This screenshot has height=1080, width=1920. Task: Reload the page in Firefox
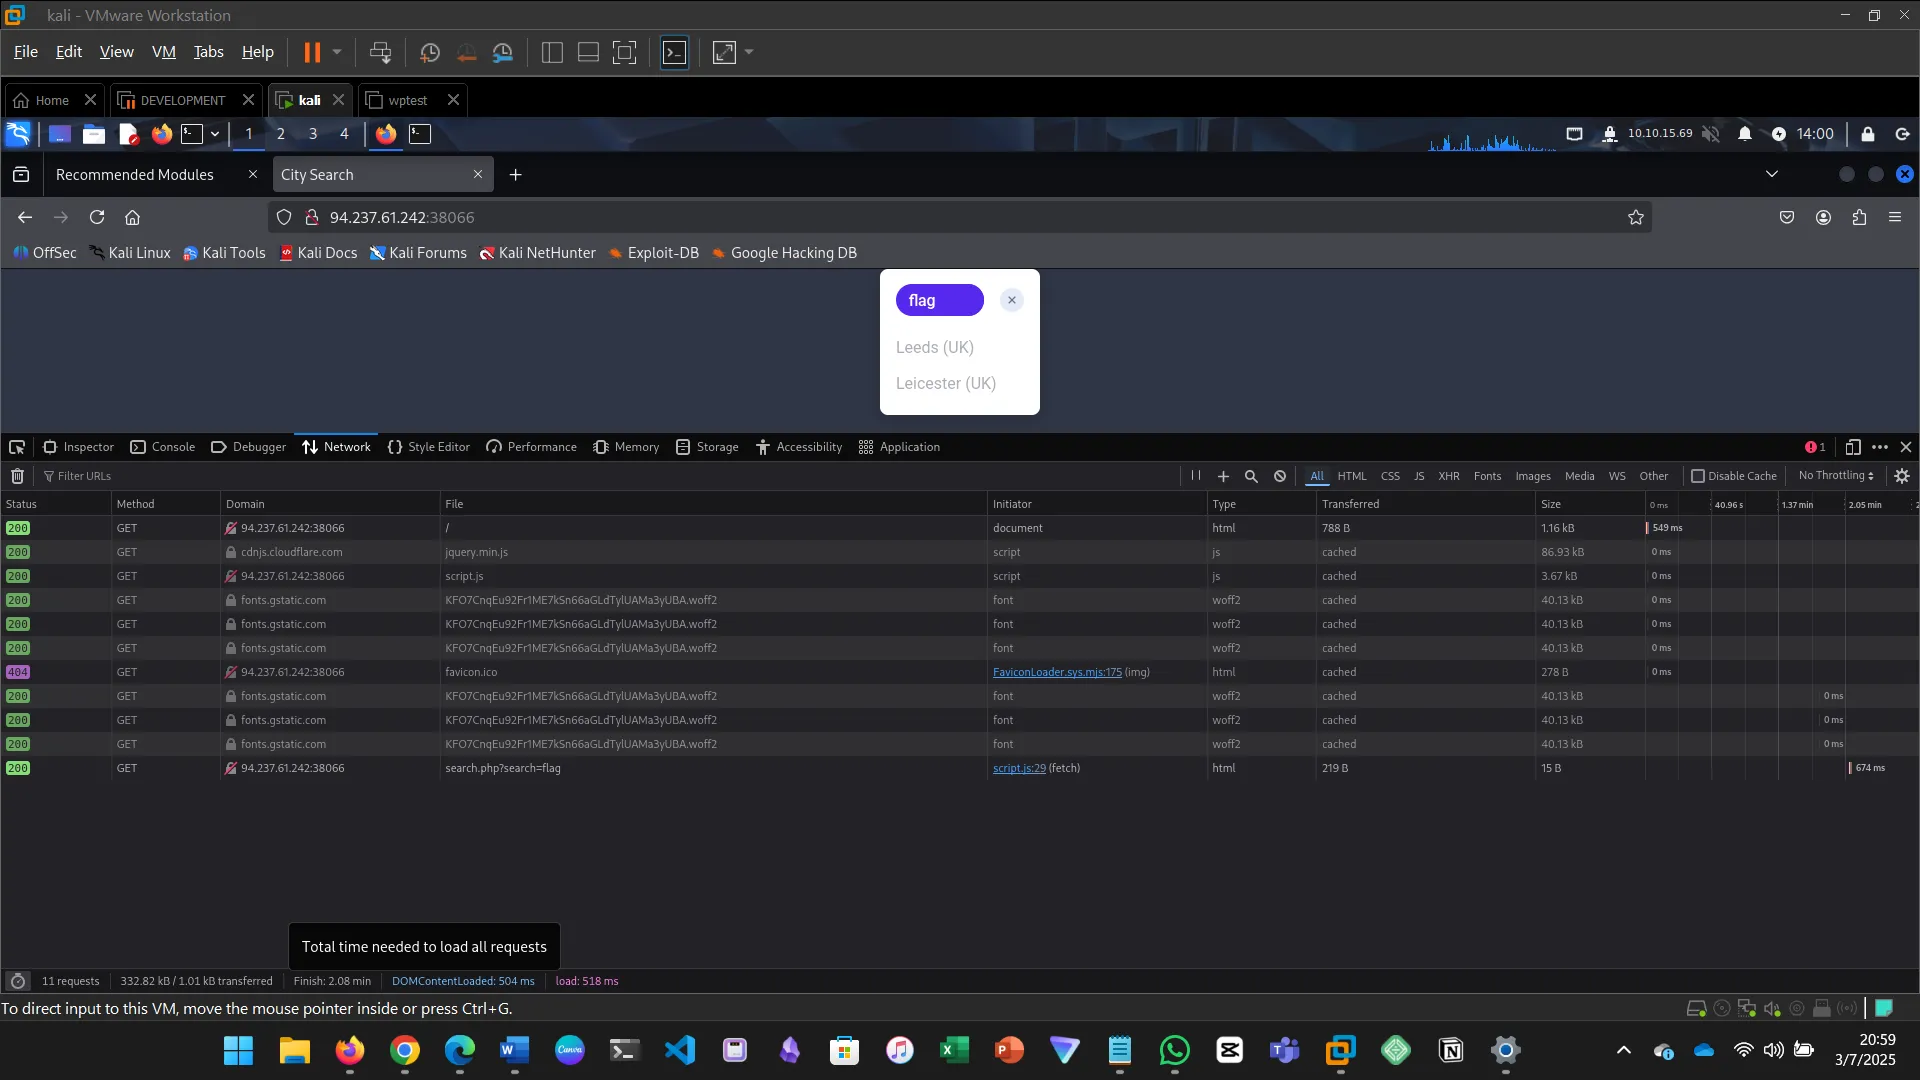[97, 217]
